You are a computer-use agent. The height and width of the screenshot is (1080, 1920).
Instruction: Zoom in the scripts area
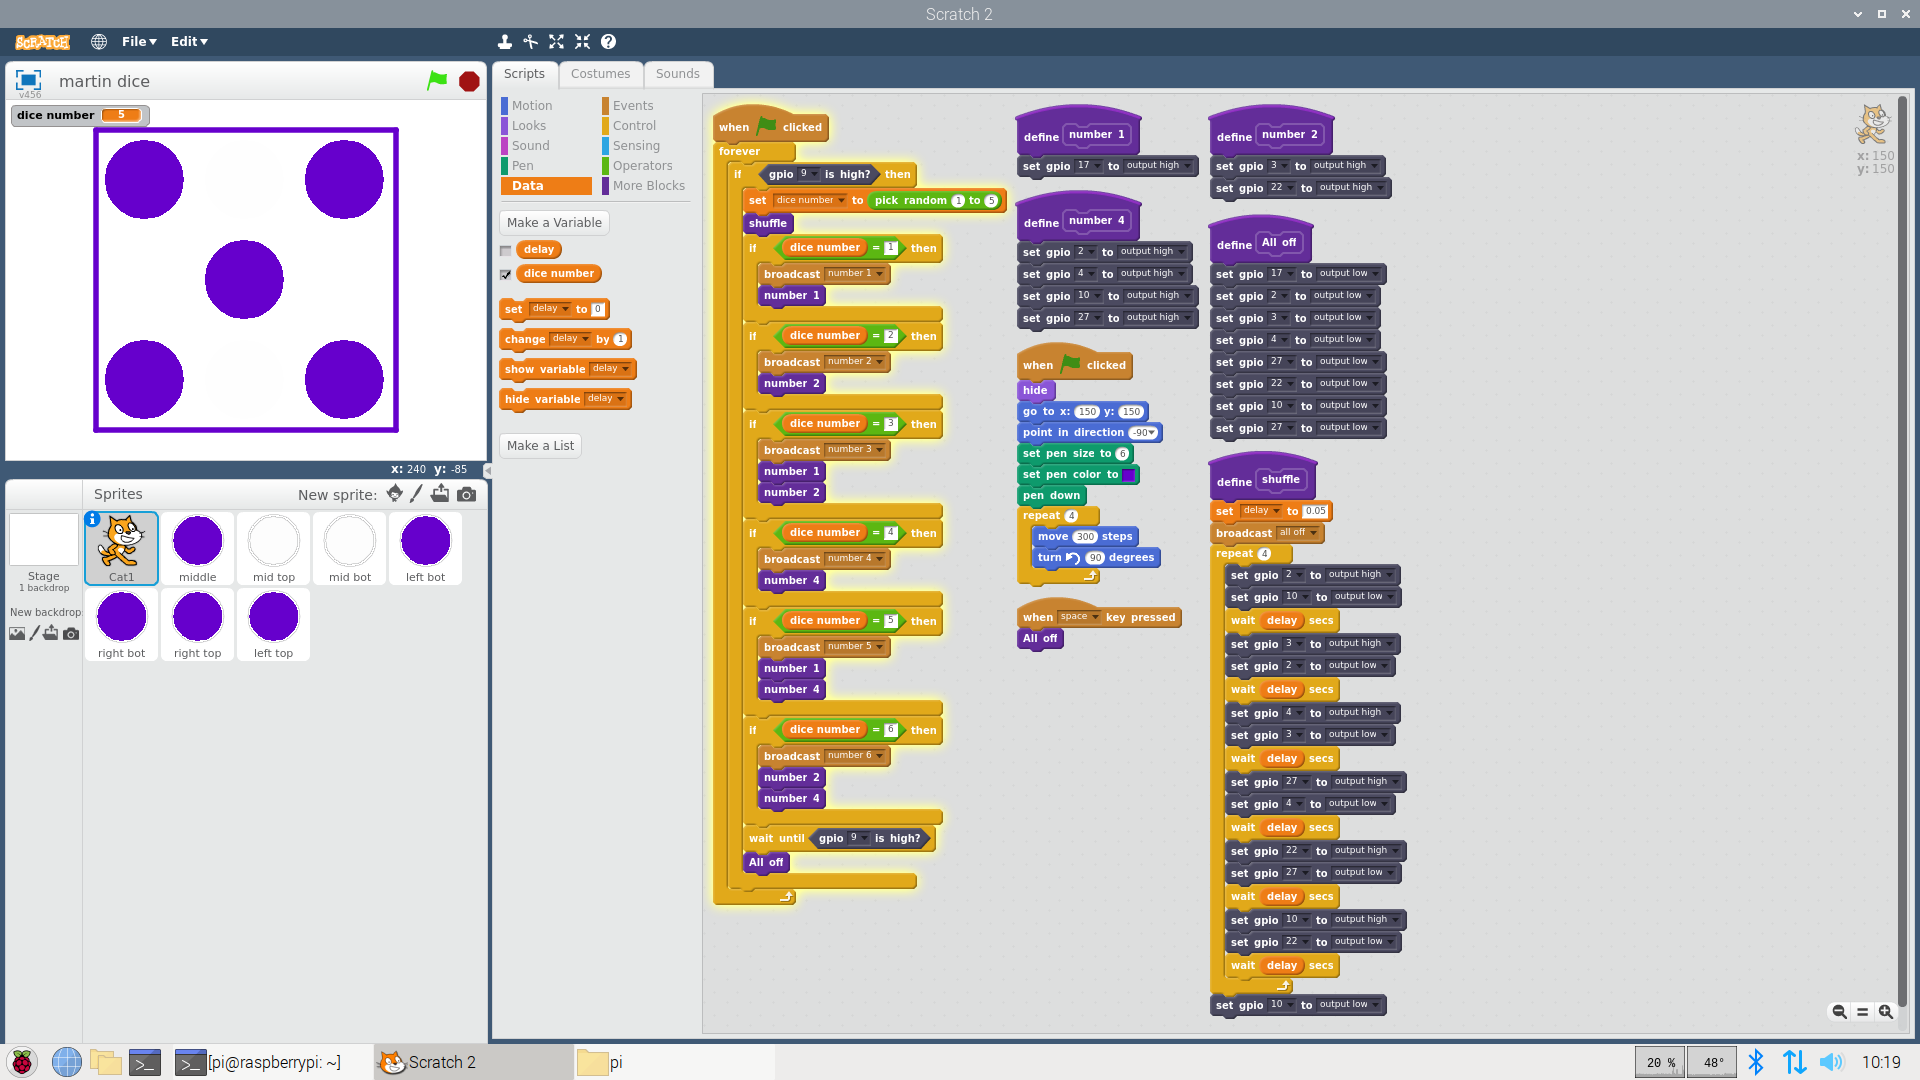1886,1012
